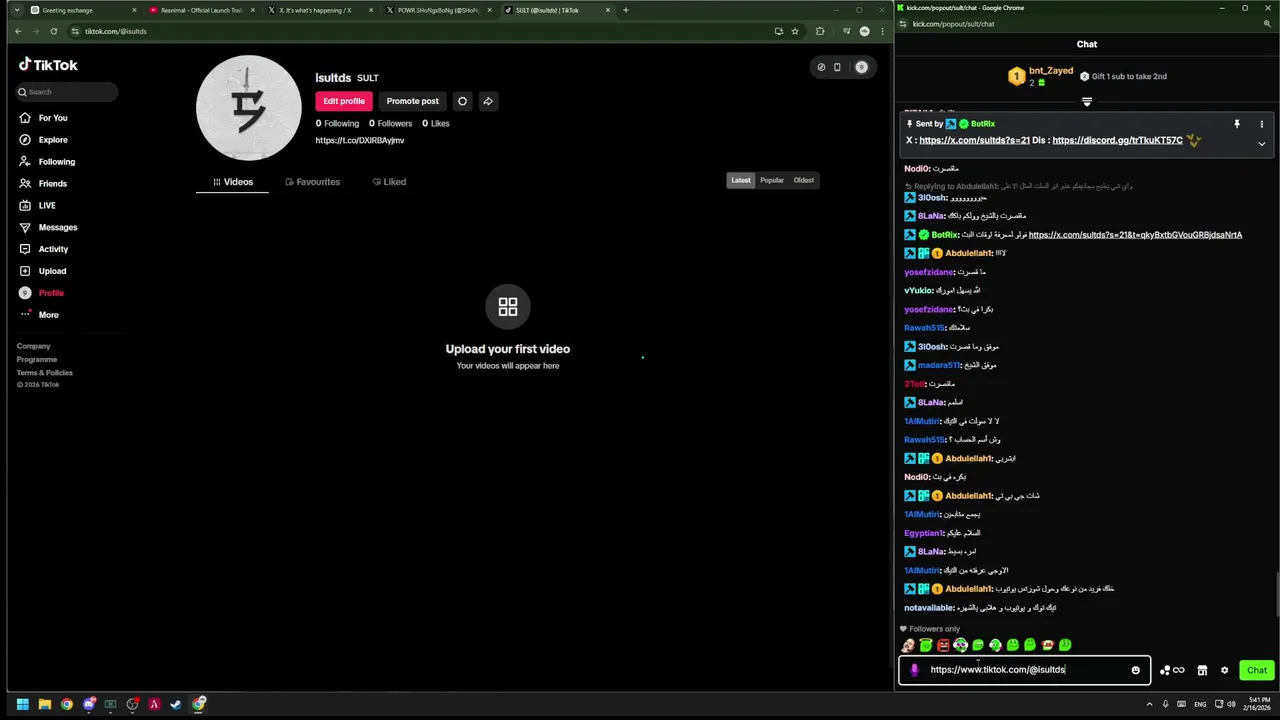This screenshot has height=720, width=1280.
Task: Send message with green Chat button
Action: click(x=1257, y=670)
